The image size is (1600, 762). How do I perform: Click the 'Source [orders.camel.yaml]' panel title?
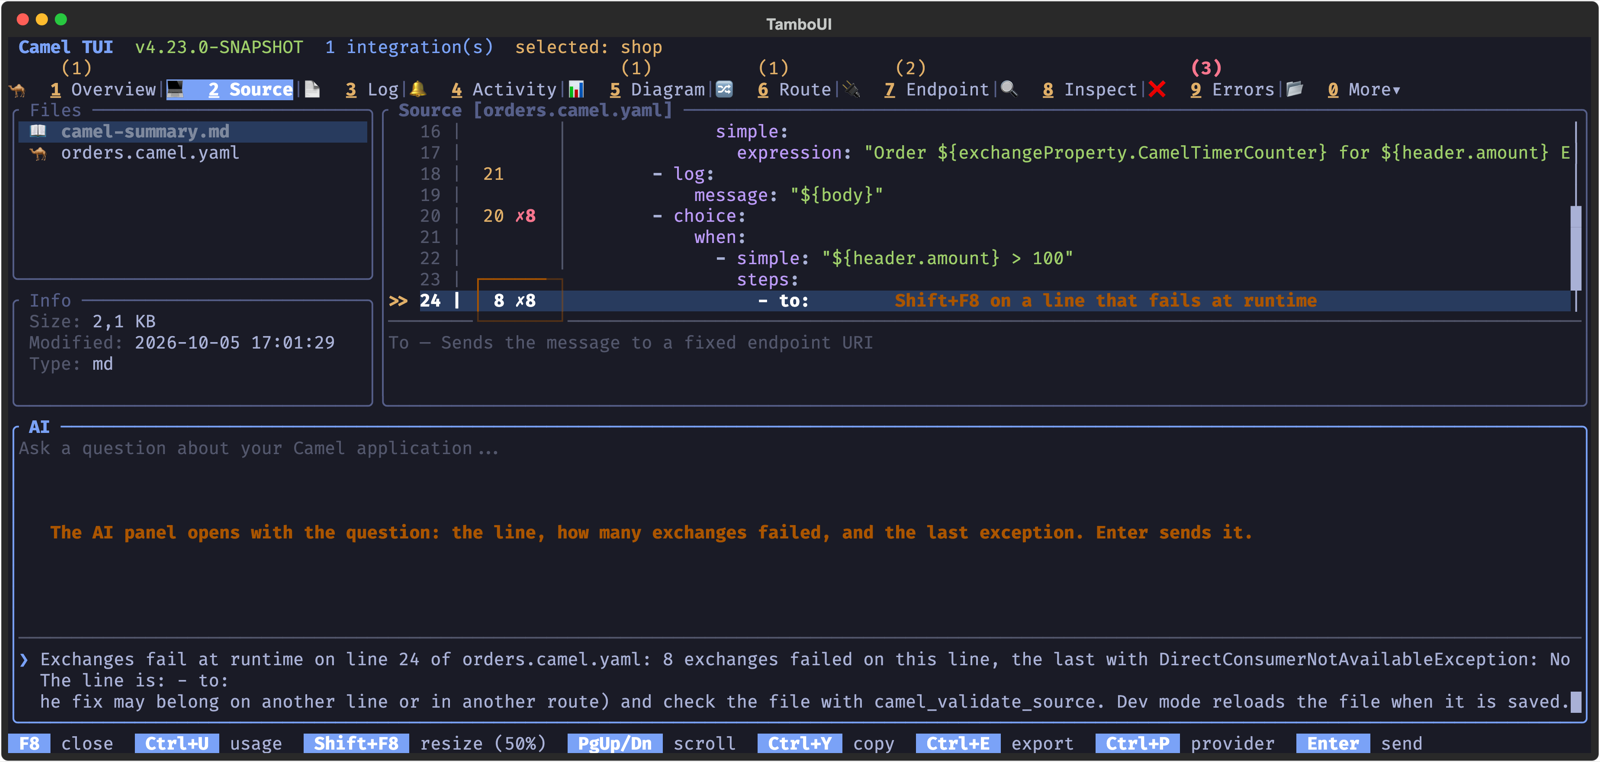point(535,110)
